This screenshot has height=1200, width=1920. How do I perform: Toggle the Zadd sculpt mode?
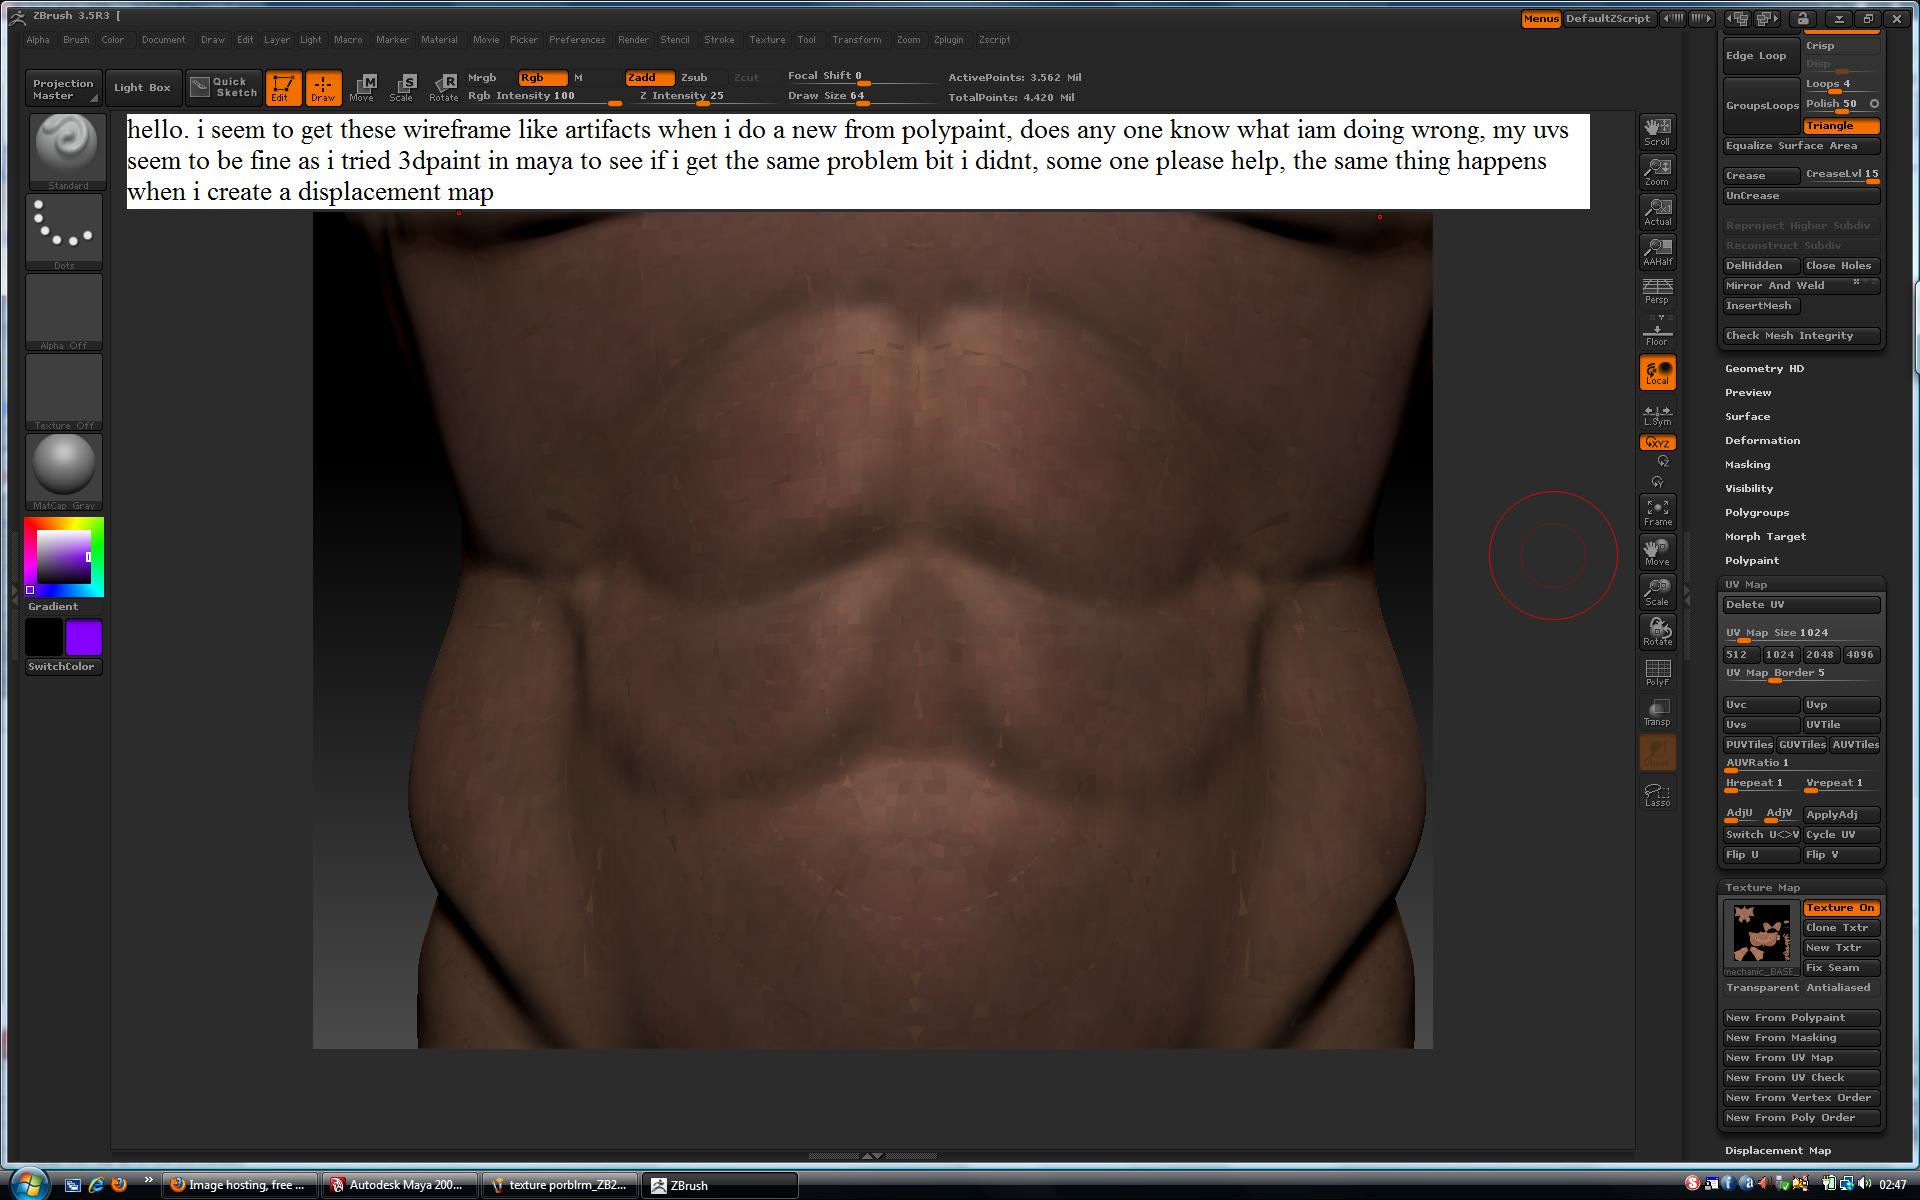pyautogui.click(x=648, y=77)
